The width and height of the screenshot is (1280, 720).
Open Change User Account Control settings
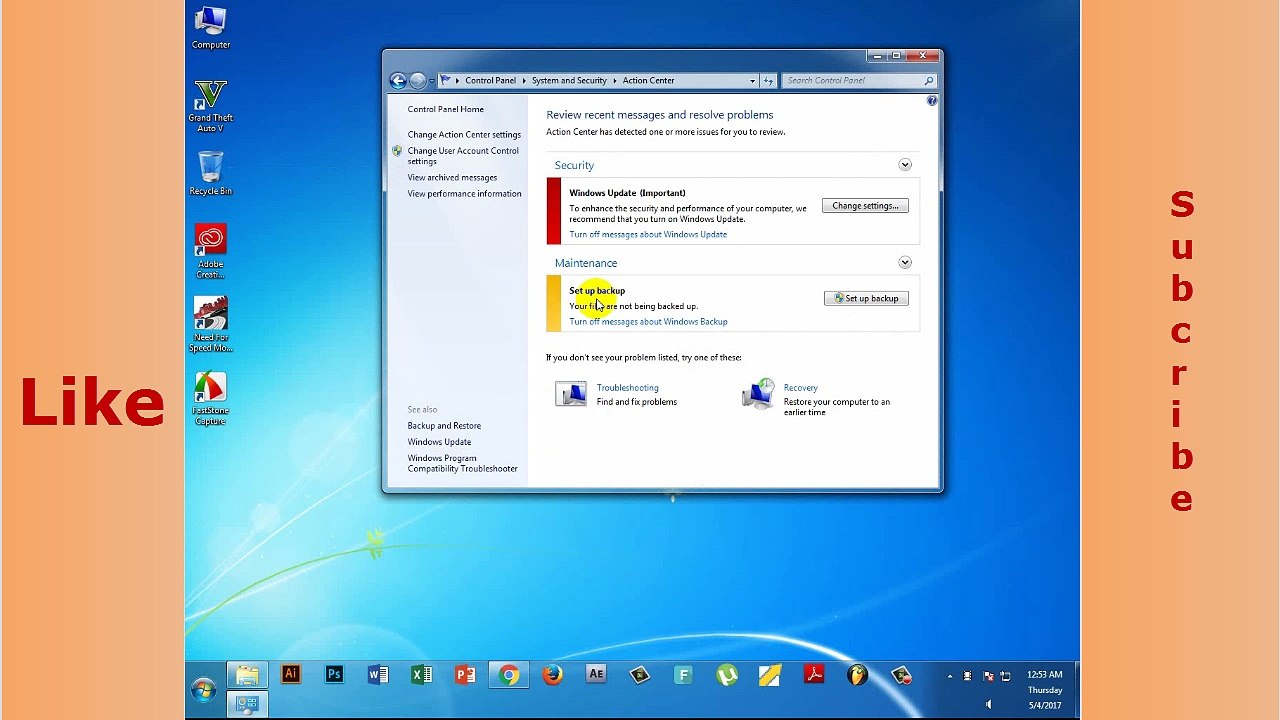click(463, 156)
